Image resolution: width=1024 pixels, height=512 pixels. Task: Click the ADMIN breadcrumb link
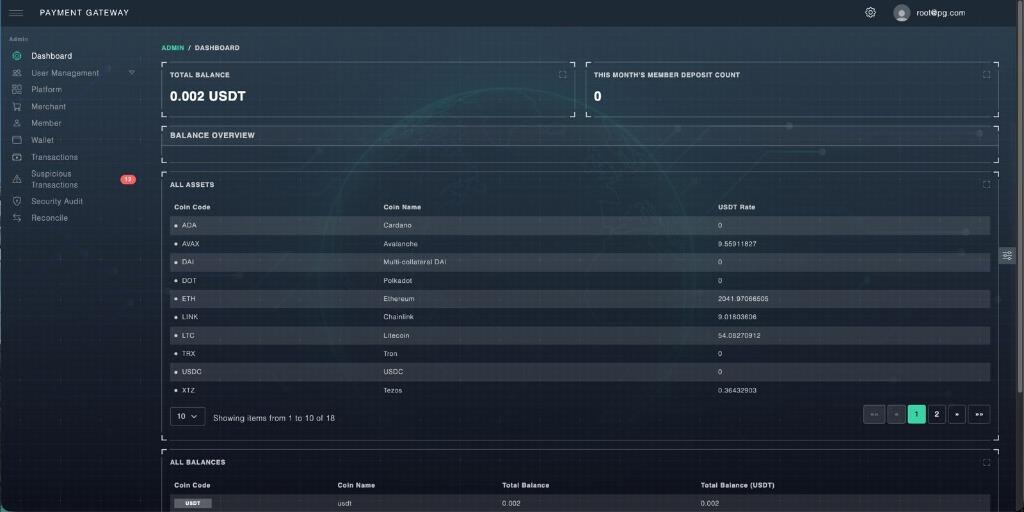tap(173, 48)
